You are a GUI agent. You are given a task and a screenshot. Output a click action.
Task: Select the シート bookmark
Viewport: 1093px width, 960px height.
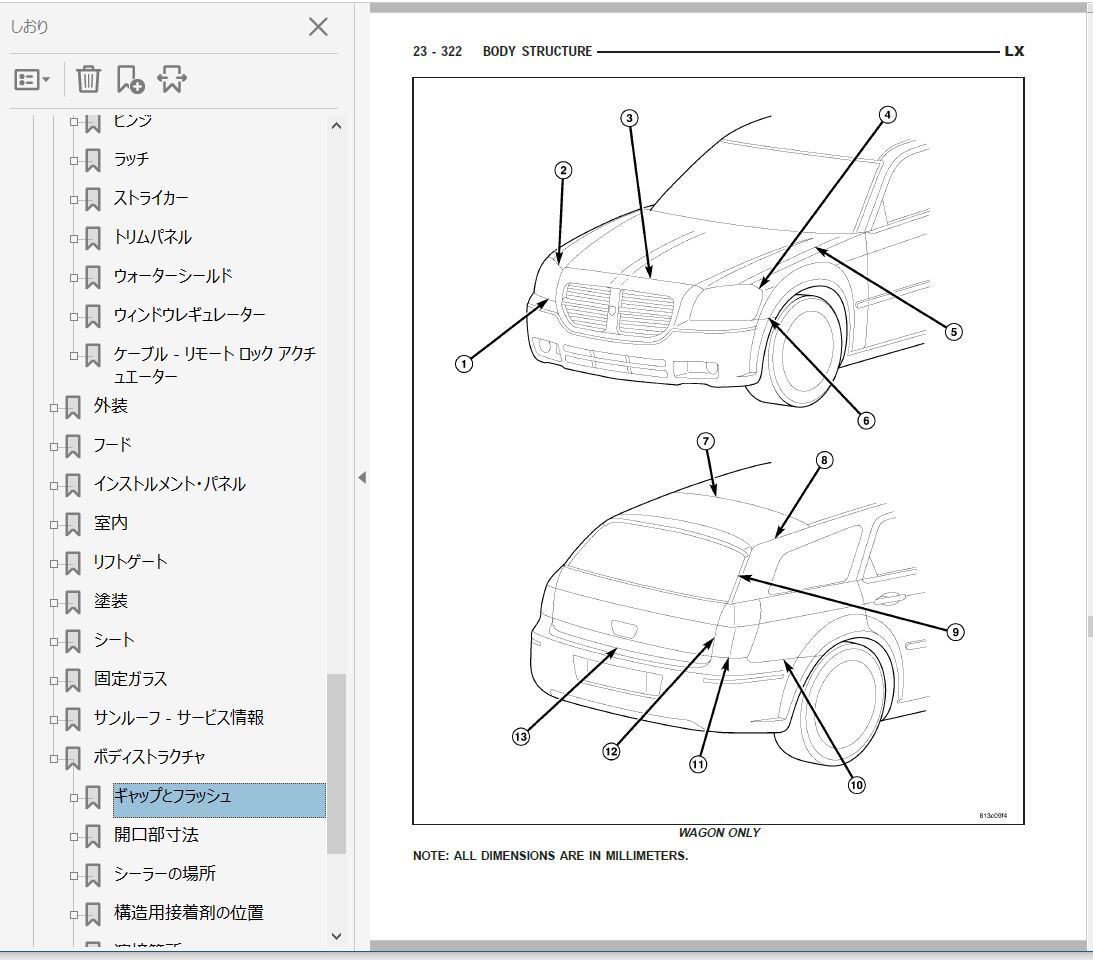click(114, 640)
